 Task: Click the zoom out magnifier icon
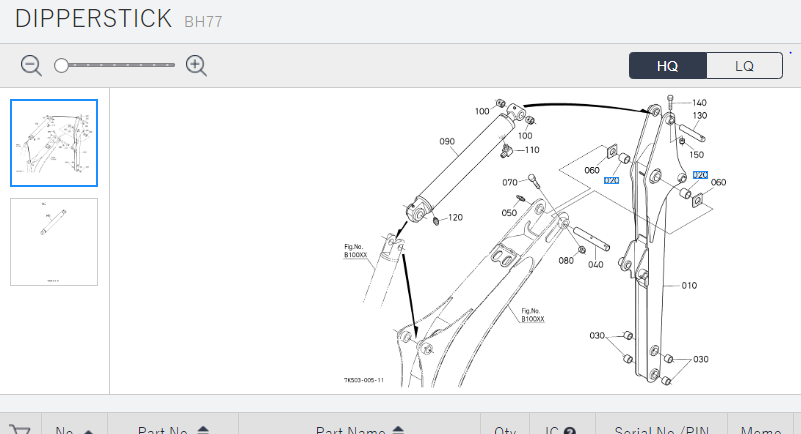tap(31, 66)
